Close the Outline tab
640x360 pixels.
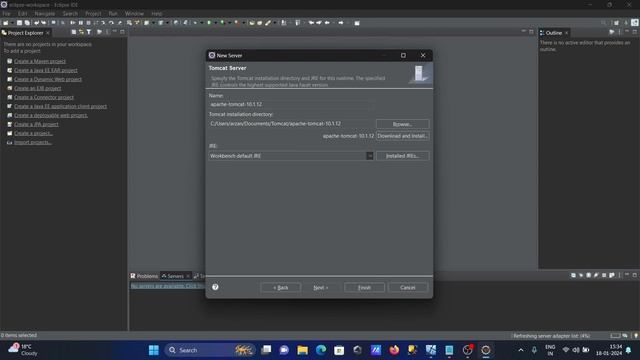(x=567, y=33)
